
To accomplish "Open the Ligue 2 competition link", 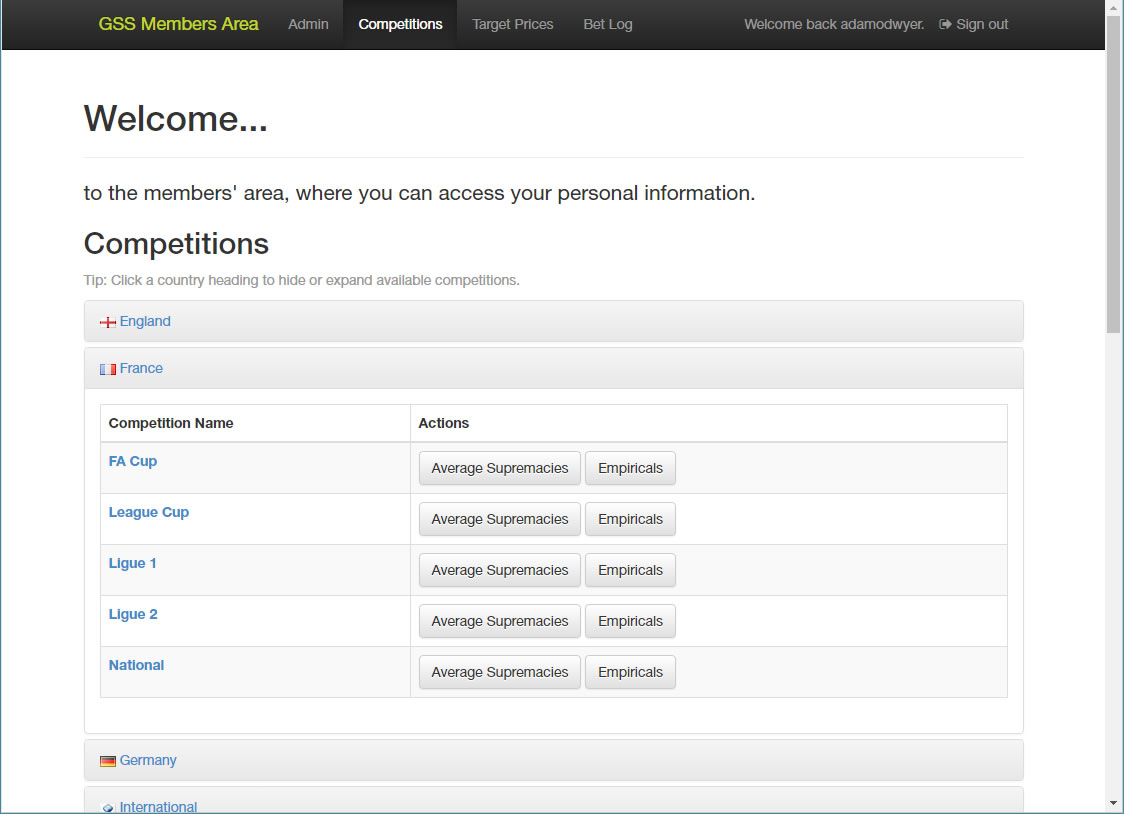I will tap(133, 613).
